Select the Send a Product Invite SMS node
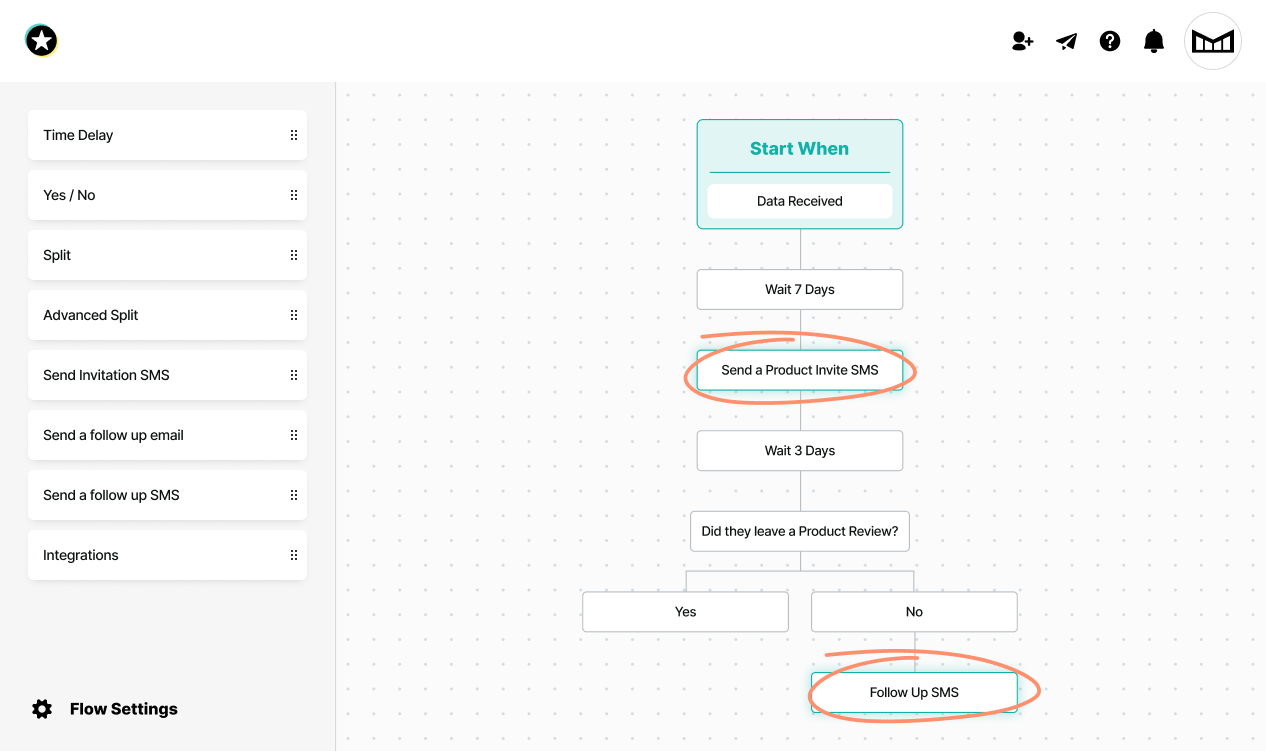Image resolution: width=1266 pixels, height=751 pixels. pyautogui.click(x=799, y=370)
